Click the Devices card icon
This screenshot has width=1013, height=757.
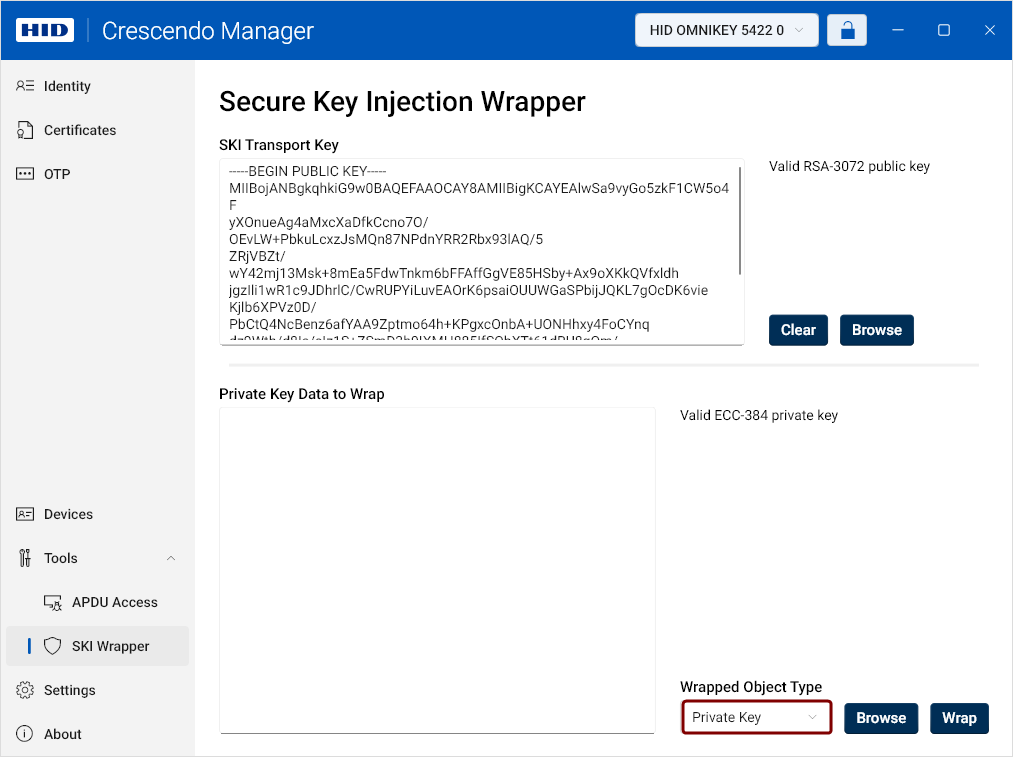point(25,514)
